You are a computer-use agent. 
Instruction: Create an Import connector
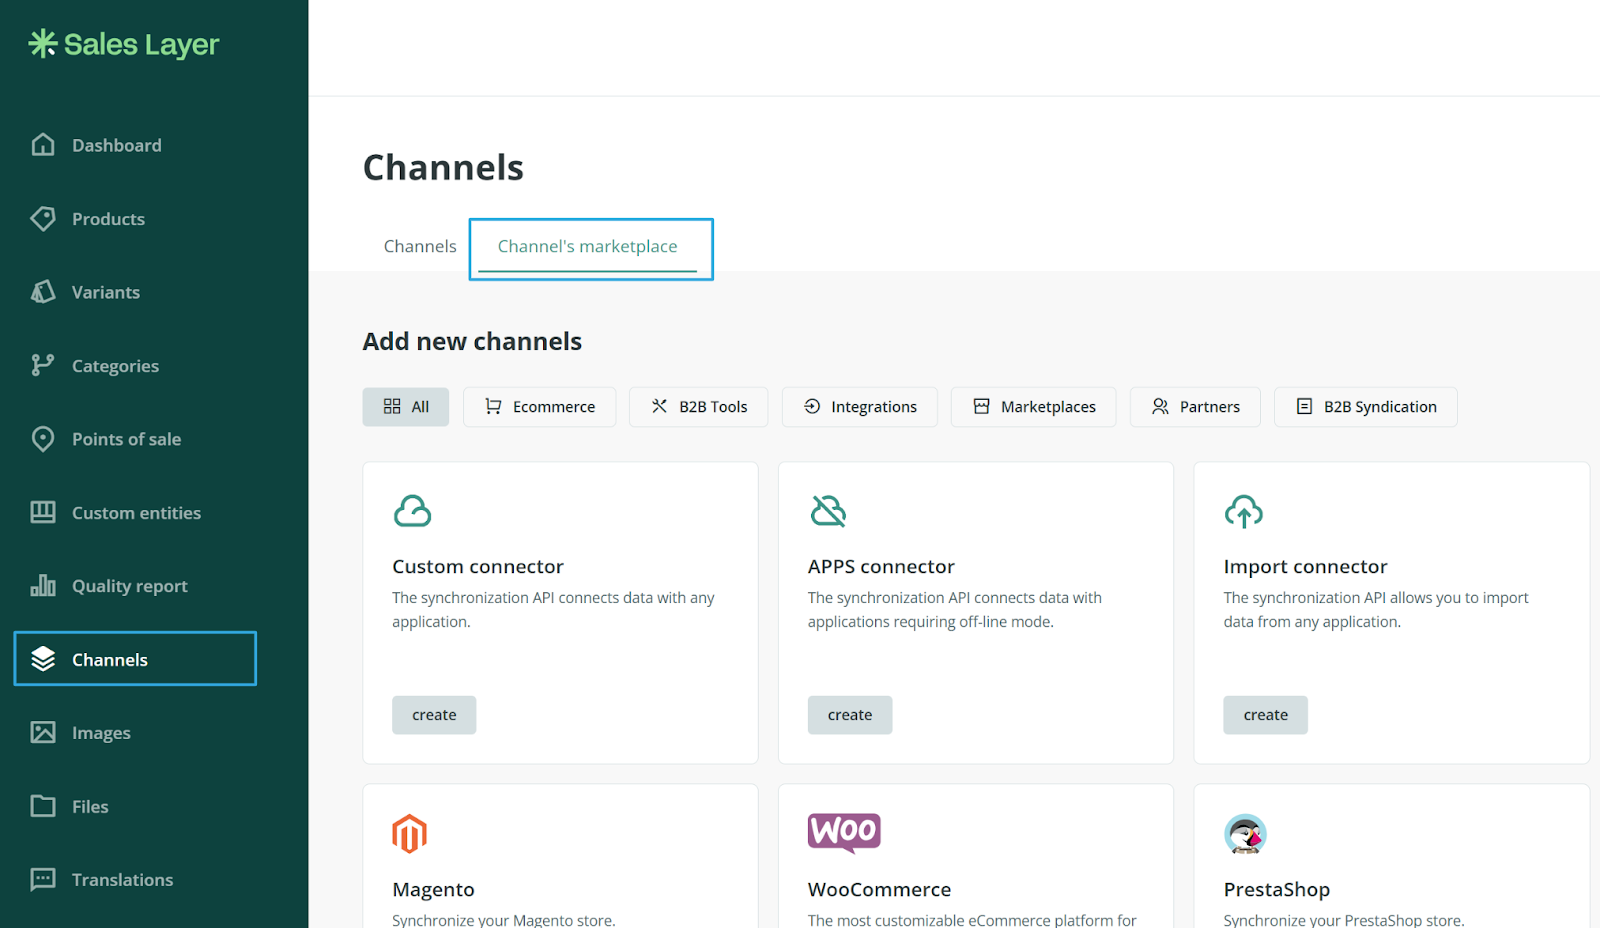(1265, 715)
